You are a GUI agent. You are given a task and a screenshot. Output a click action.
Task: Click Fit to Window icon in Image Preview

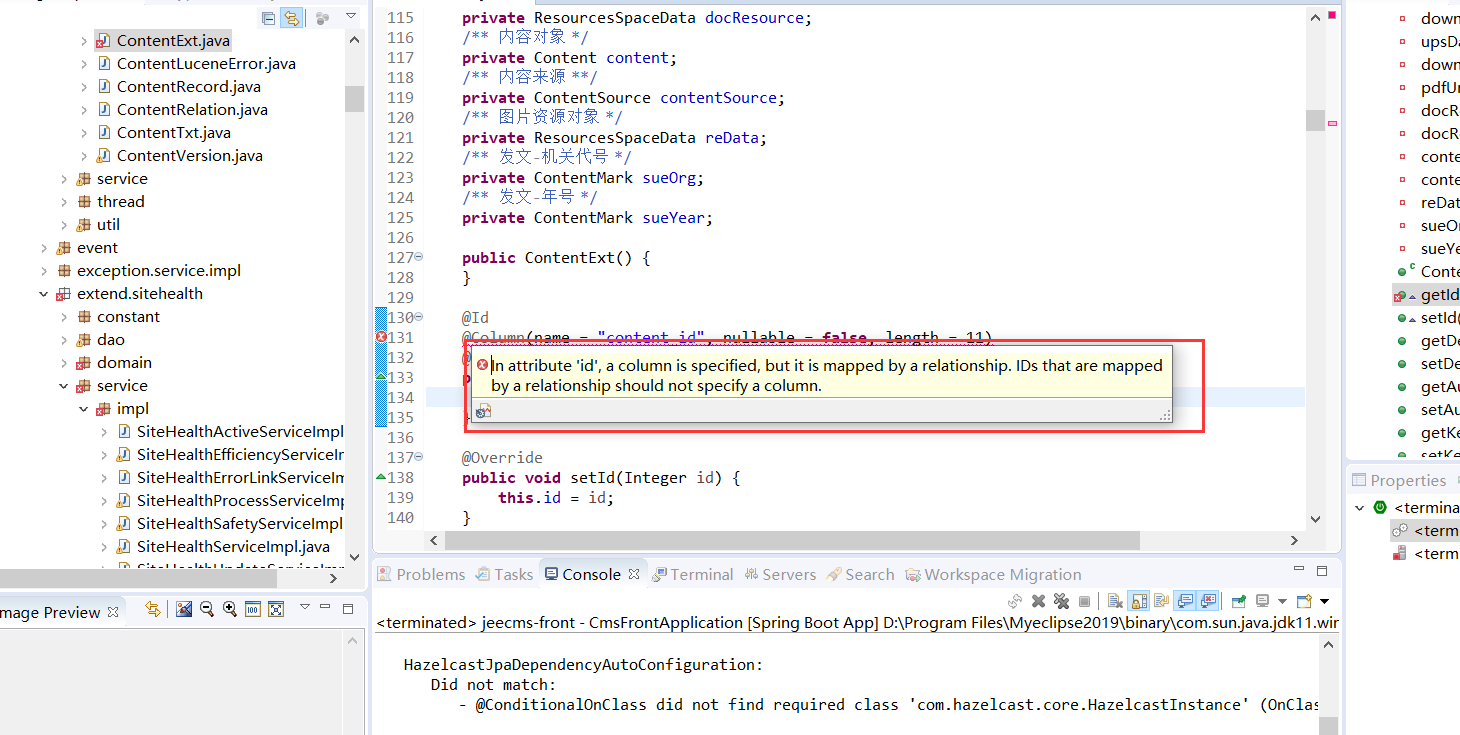[x=276, y=609]
